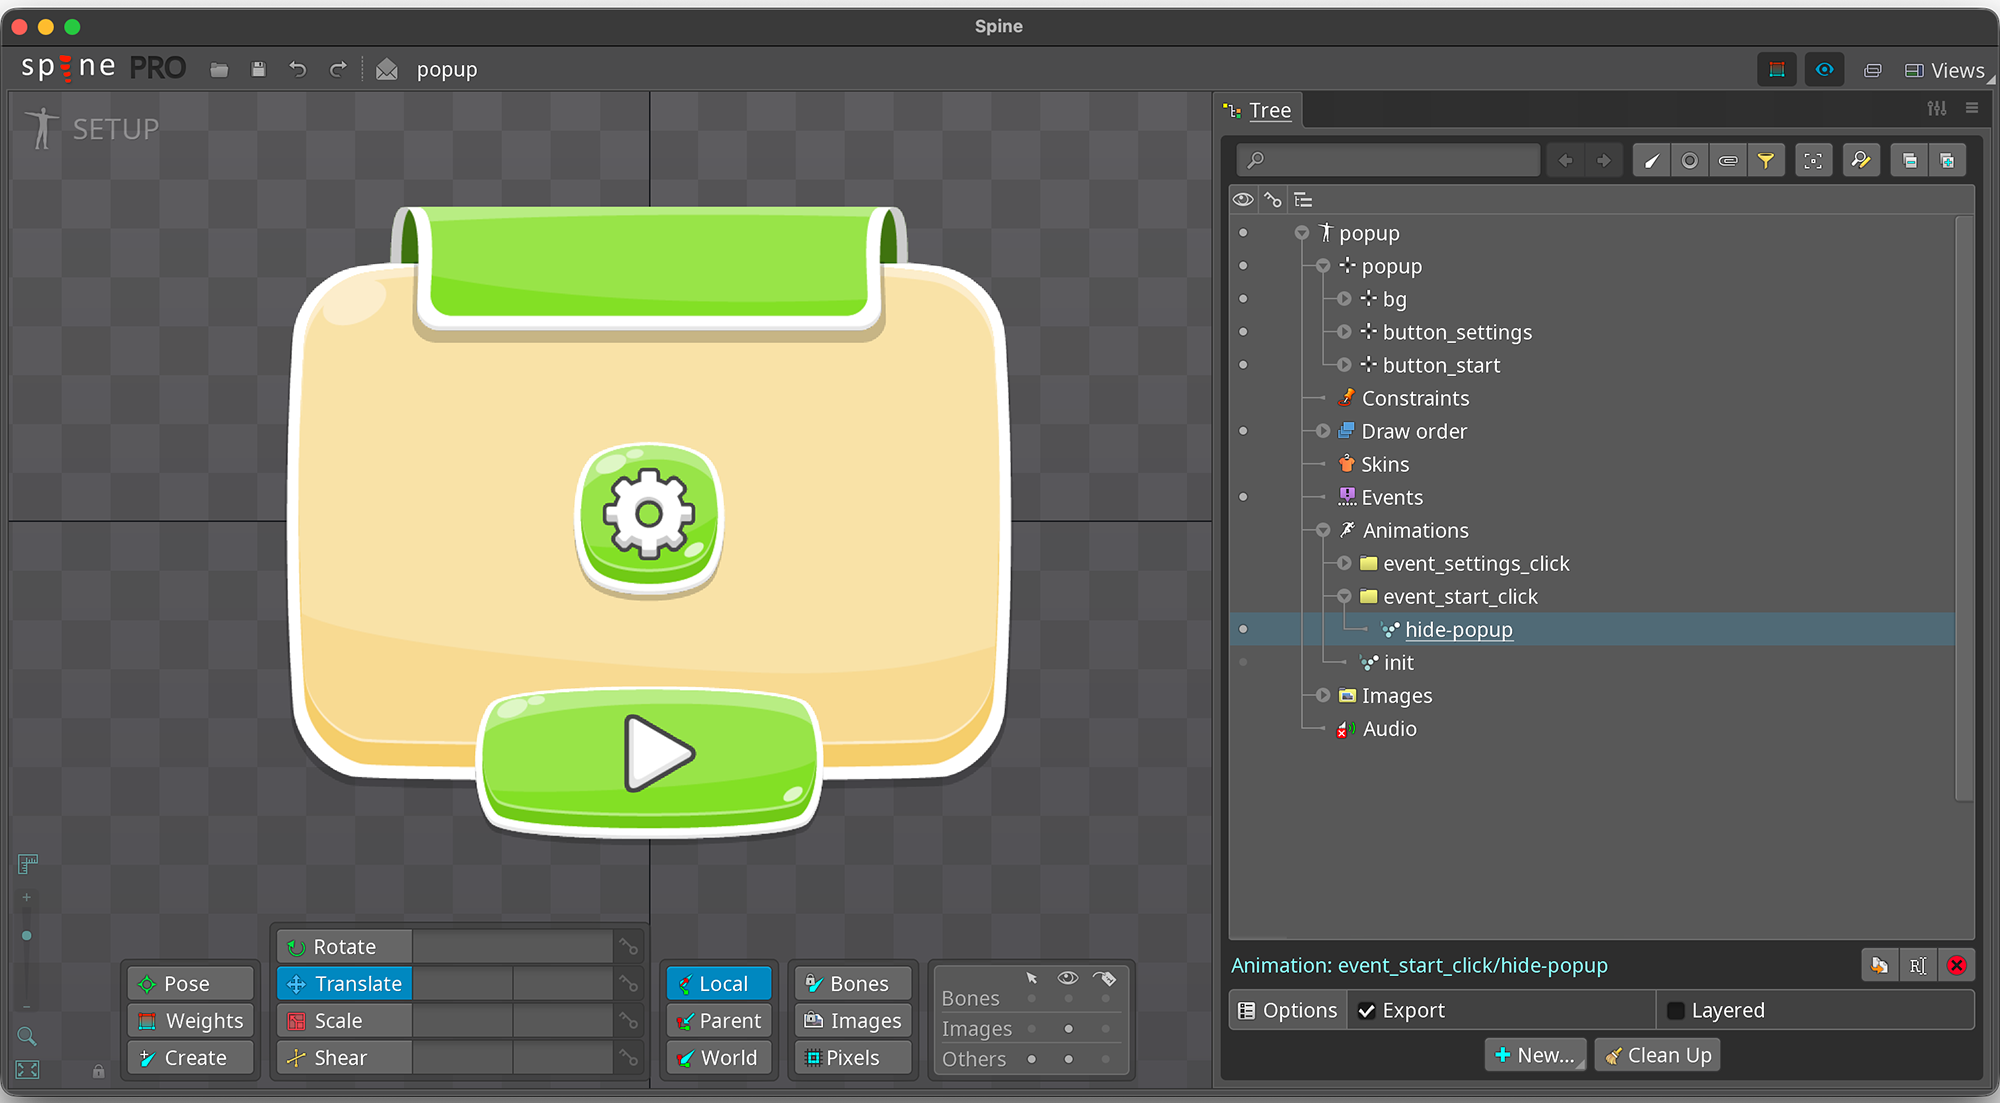Activate the Weights tool
The image size is (2000, 1103).
[190, 1020]
